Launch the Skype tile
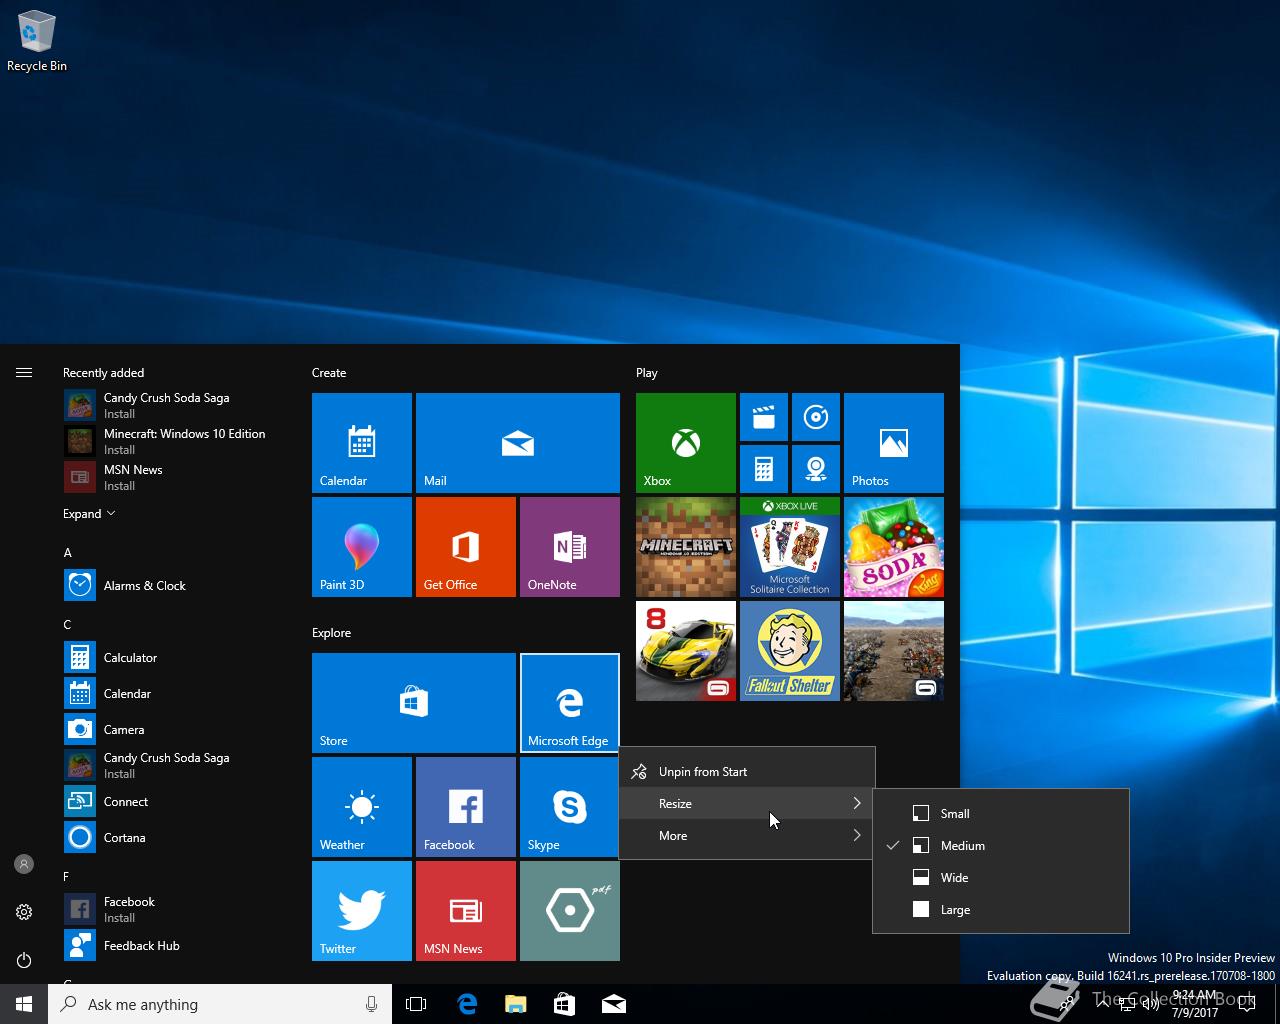1280x1024 pixels. click(x=570, y=807)
